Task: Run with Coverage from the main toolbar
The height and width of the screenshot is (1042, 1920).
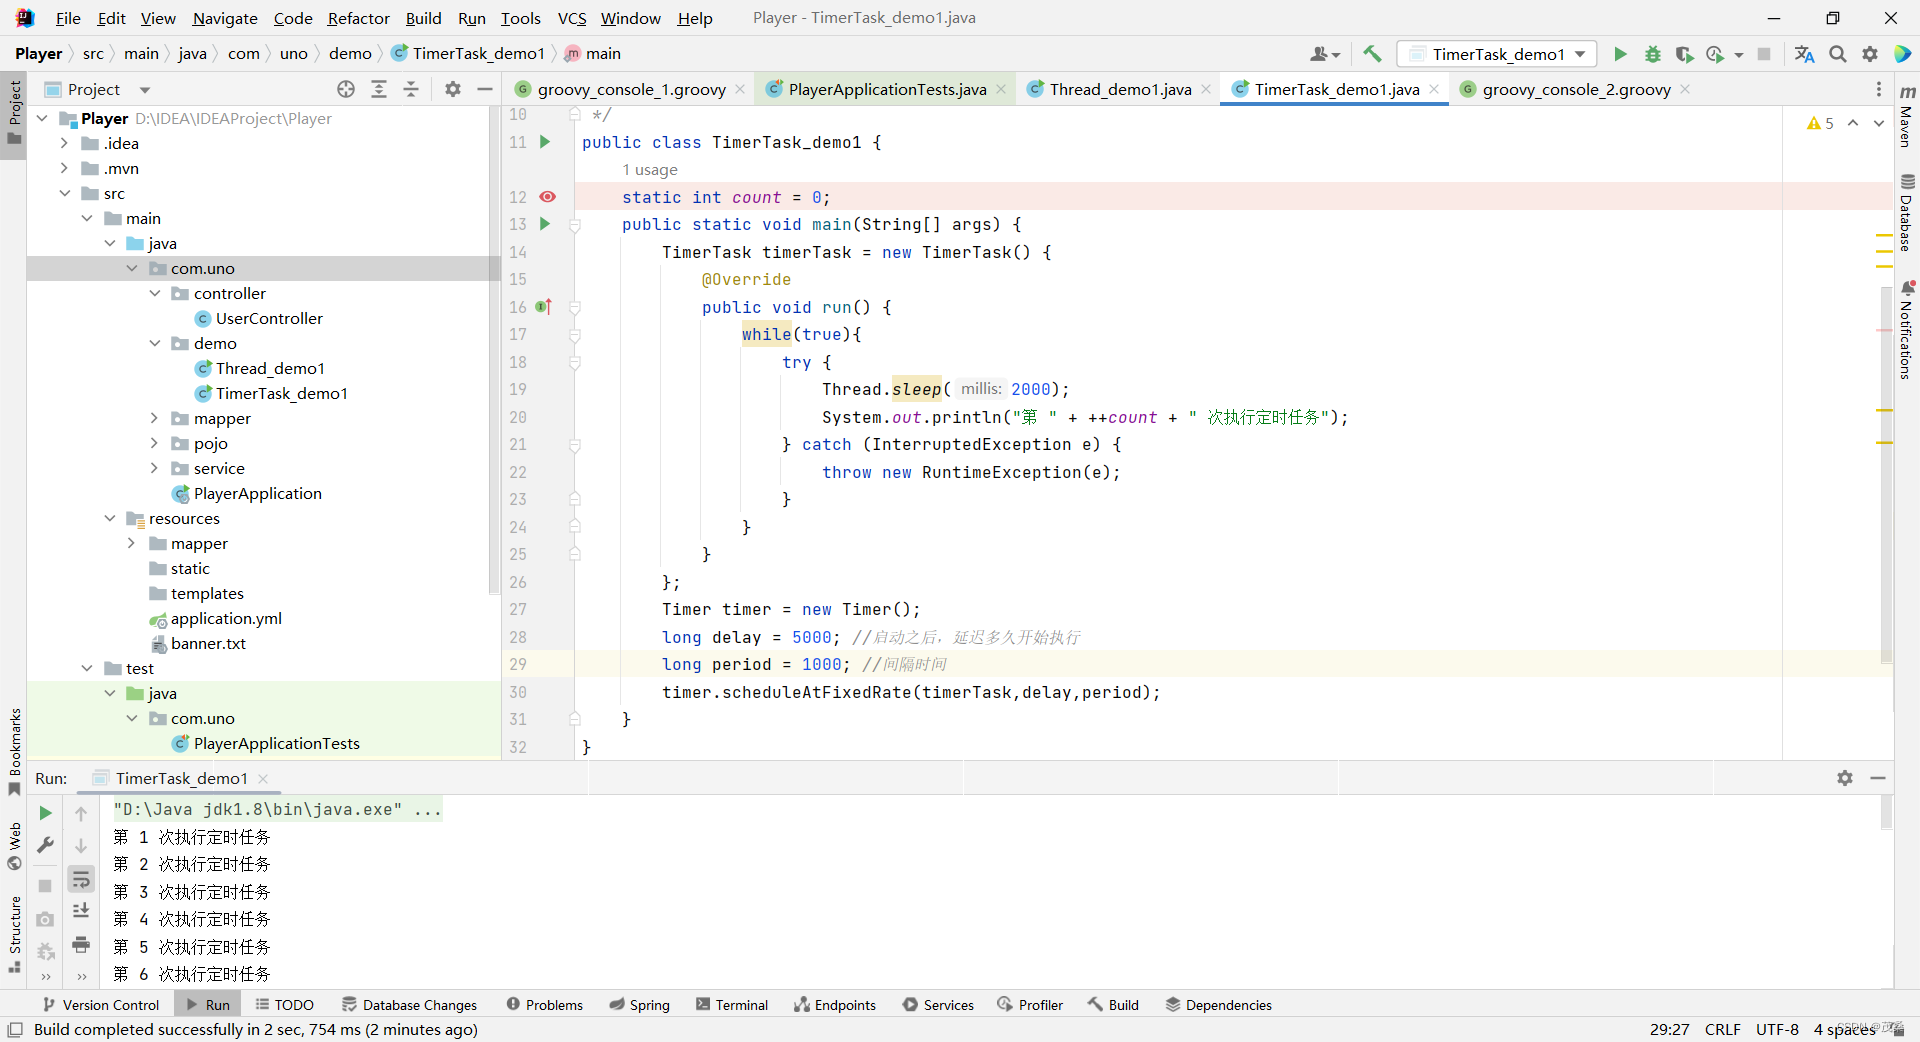Action: 1684,54
